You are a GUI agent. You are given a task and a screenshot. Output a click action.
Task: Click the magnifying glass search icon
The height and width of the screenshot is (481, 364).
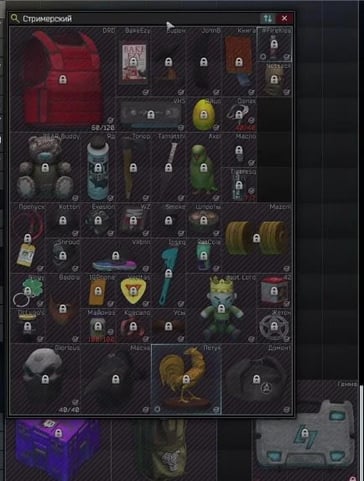tap(15, 19)
